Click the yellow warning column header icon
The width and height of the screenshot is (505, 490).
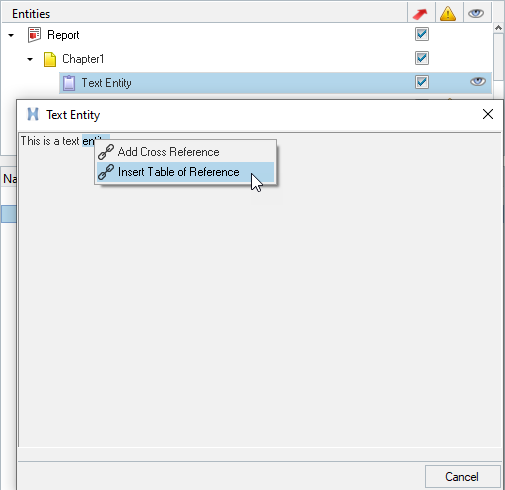coord(448,14)
